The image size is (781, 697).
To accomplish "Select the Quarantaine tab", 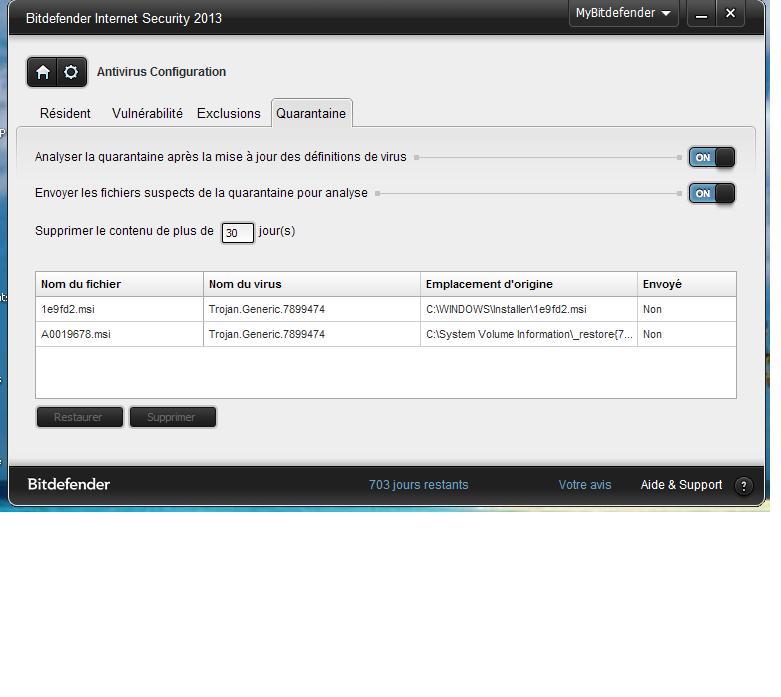I will point(311,114).
